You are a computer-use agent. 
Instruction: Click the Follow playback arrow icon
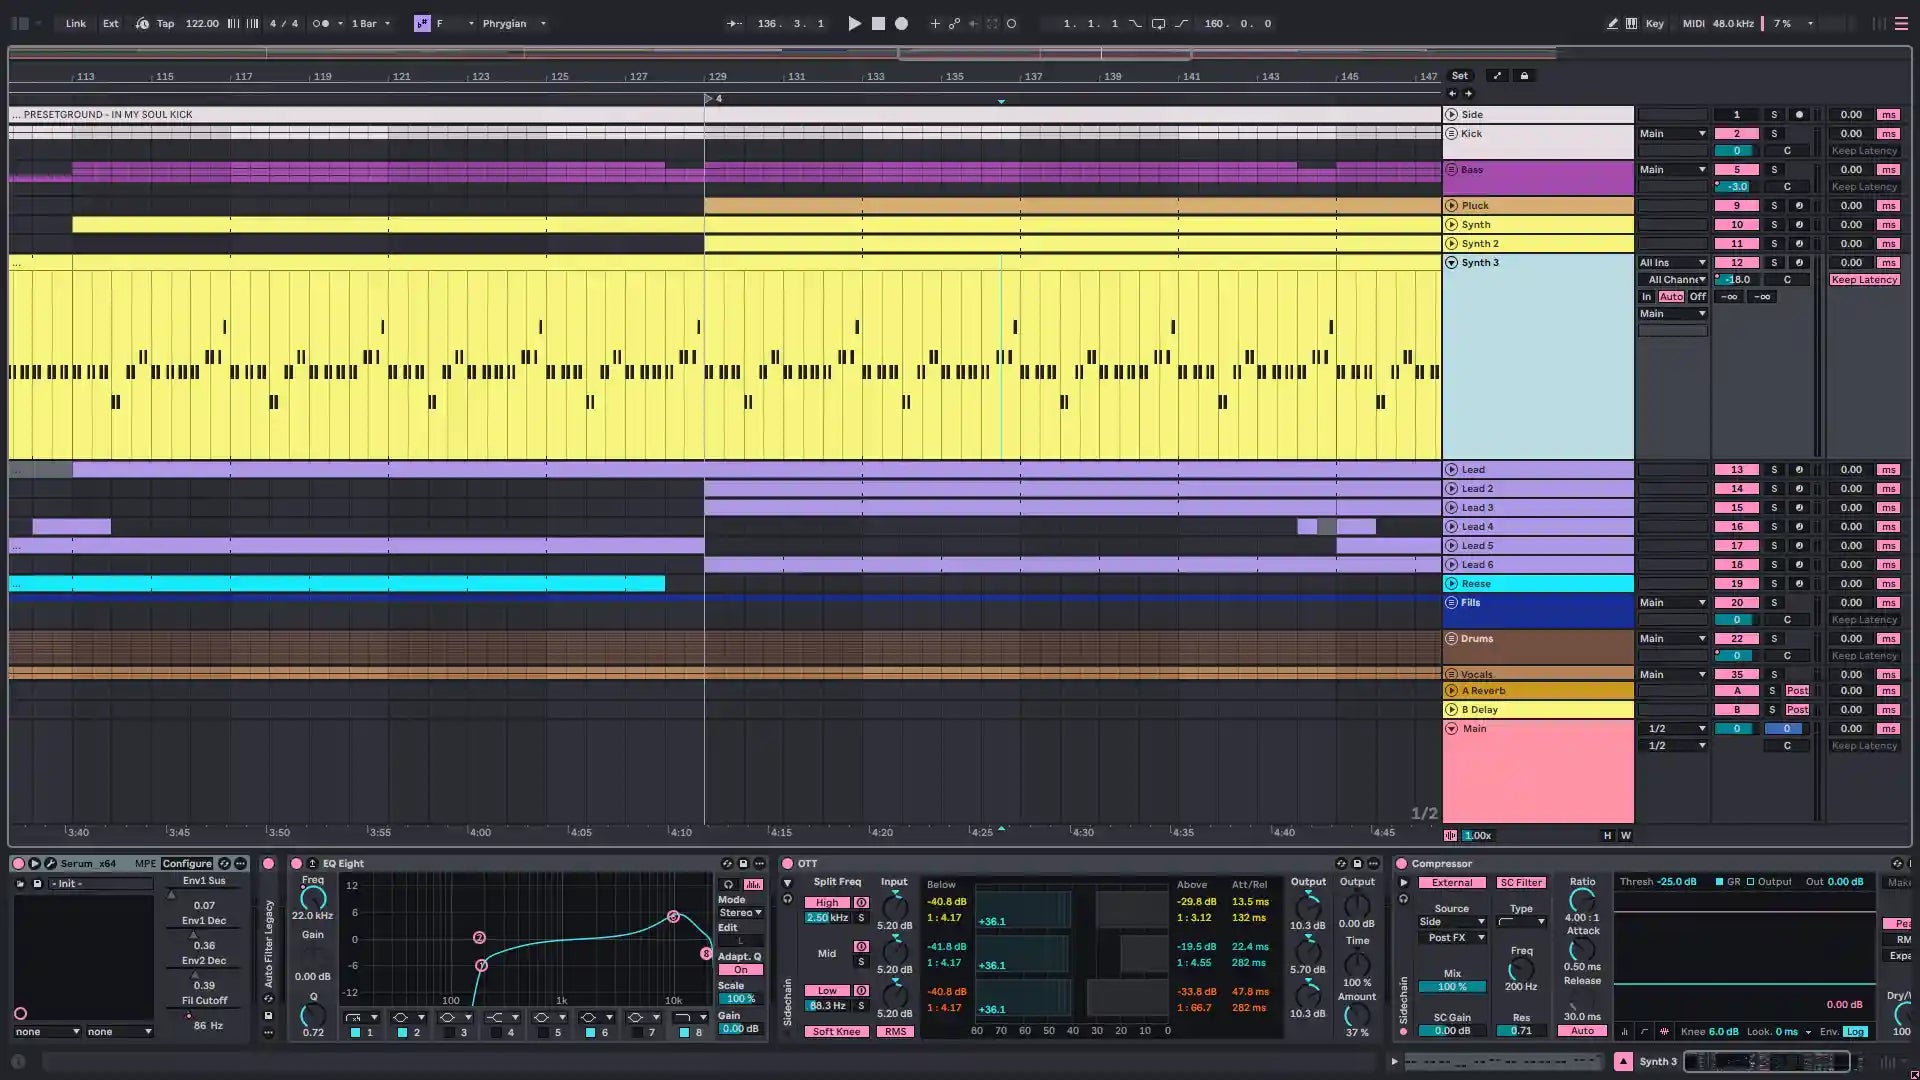point(734,23)
